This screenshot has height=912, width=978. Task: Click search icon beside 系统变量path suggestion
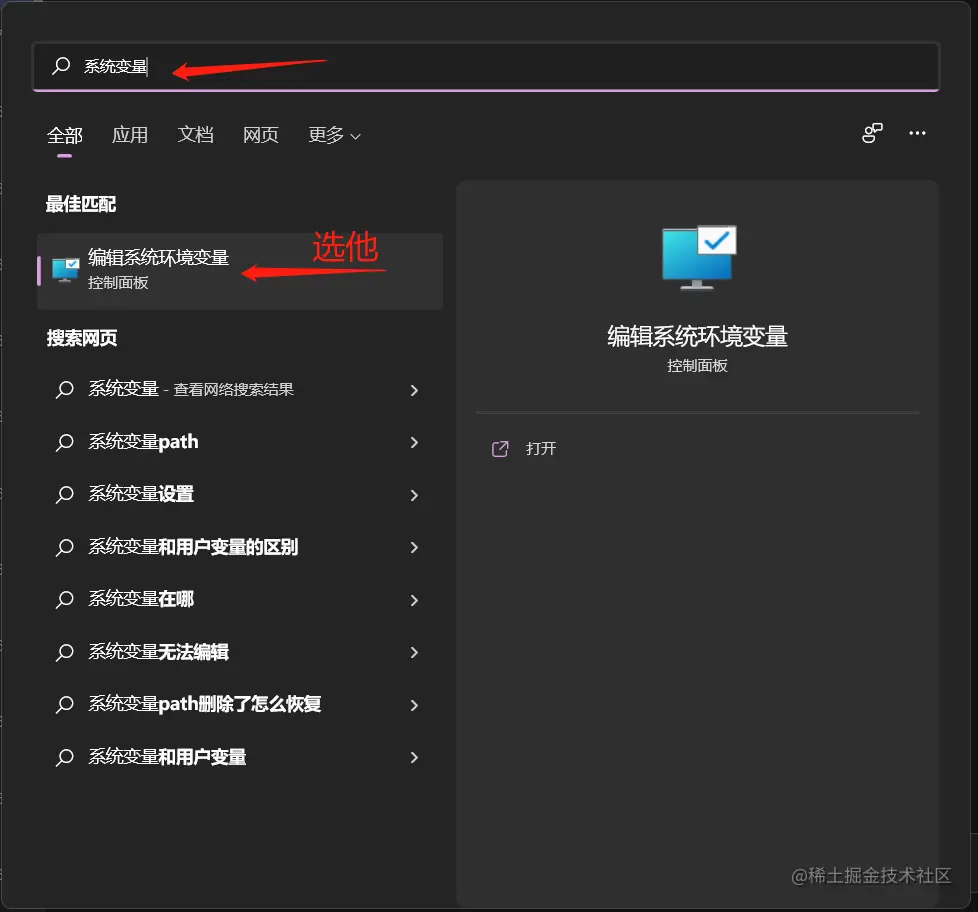pyautogui.click(x=65, y=442)
